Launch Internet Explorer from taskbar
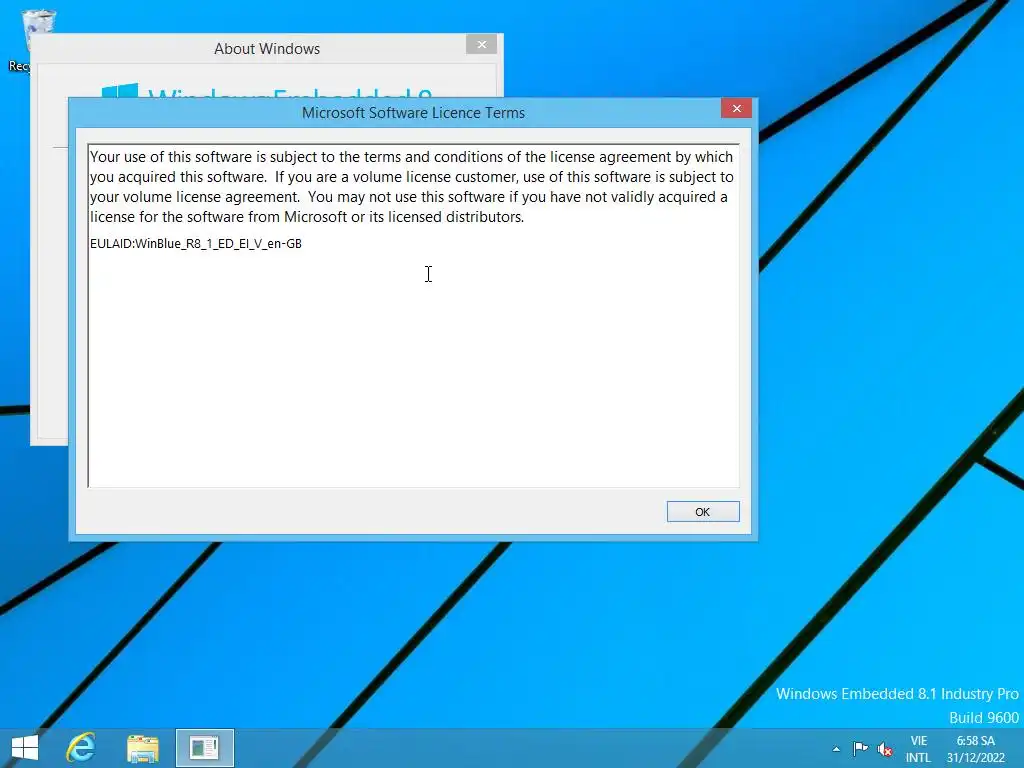 click(x=81, y=748)
